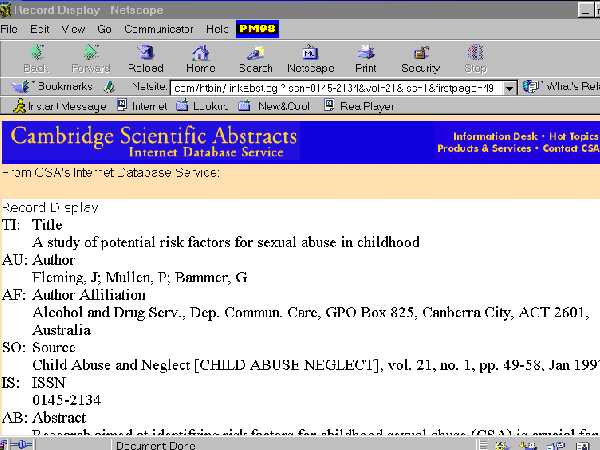Open the Edit menu
The width and height of the screenshot is (600, 450).
tap(40, 29)
